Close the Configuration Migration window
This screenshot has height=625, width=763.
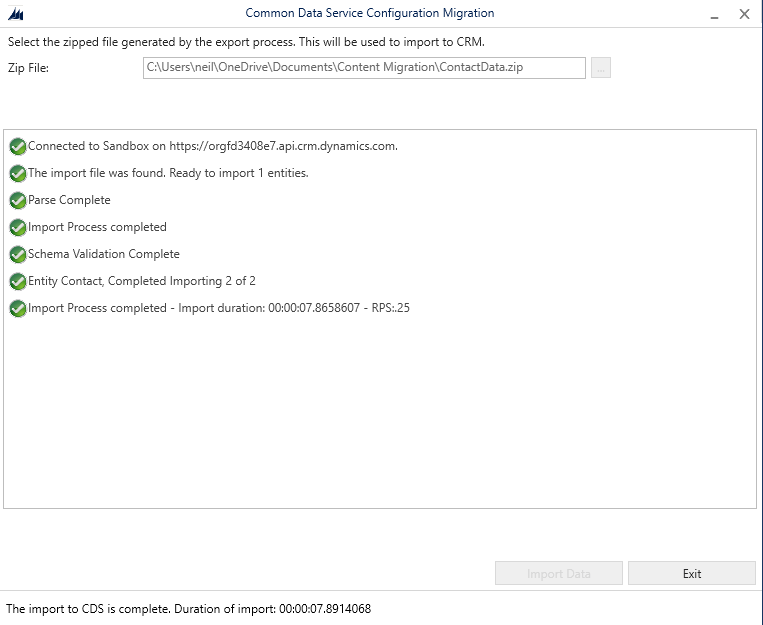click(x=744, y=14)
